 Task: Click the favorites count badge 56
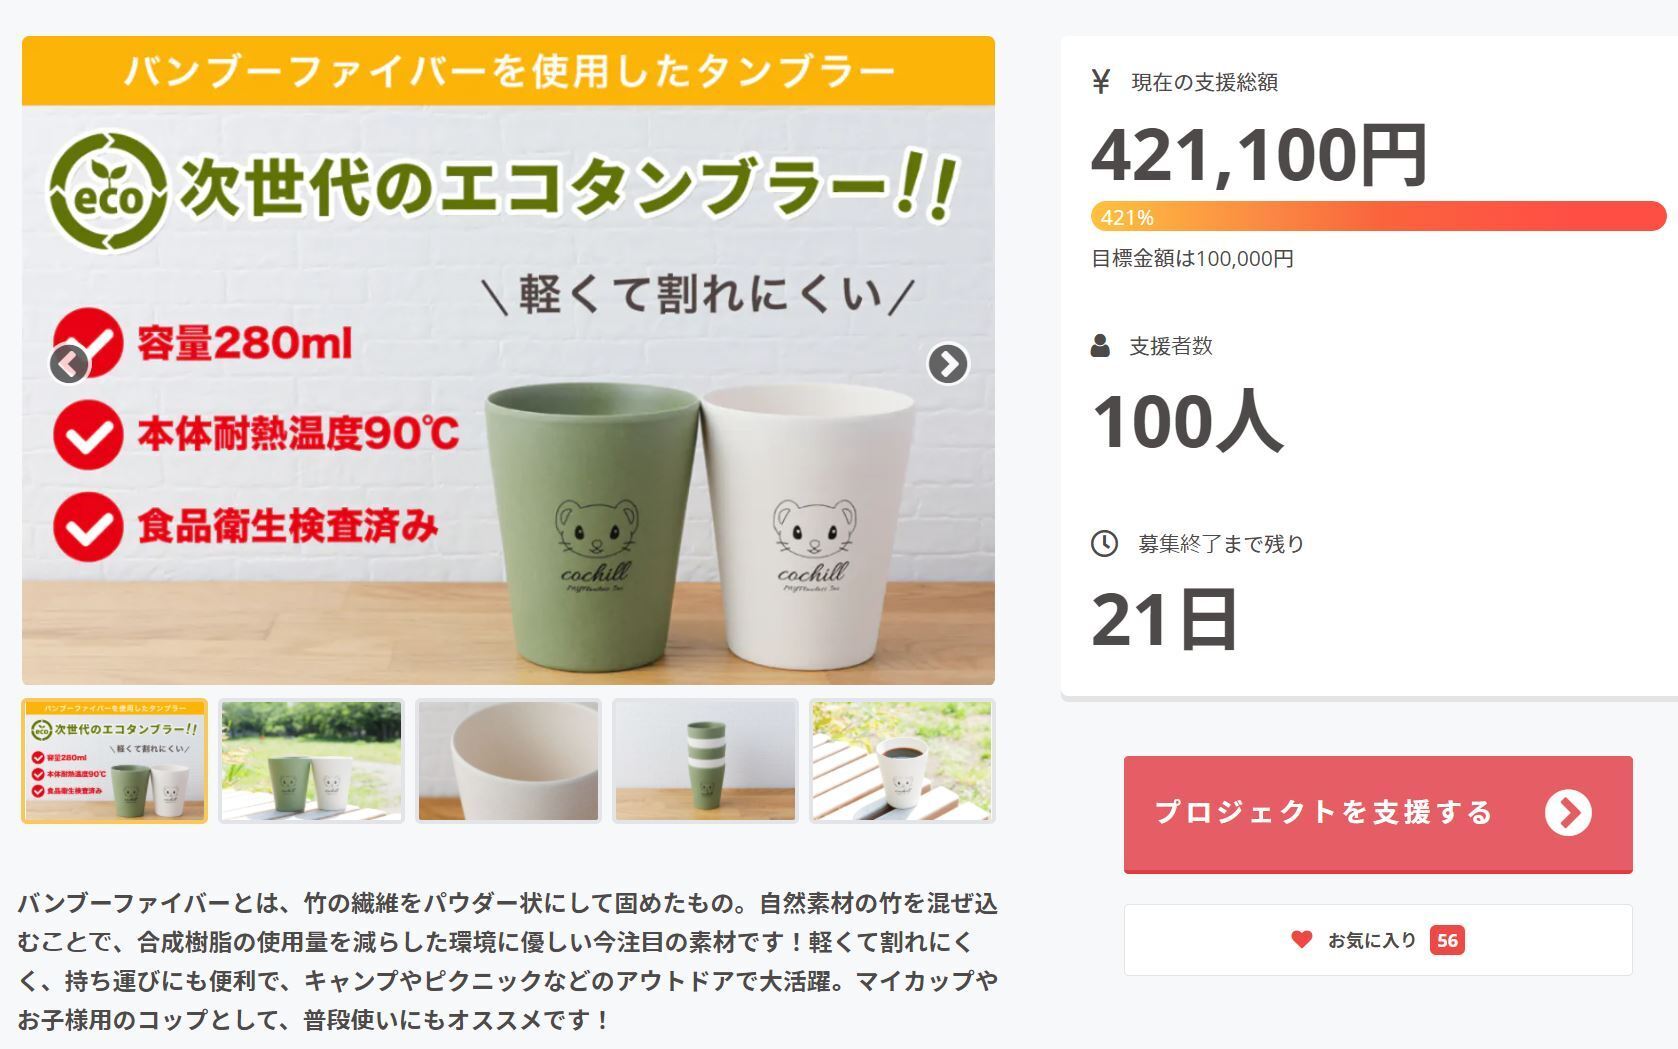pos(1447,940)
